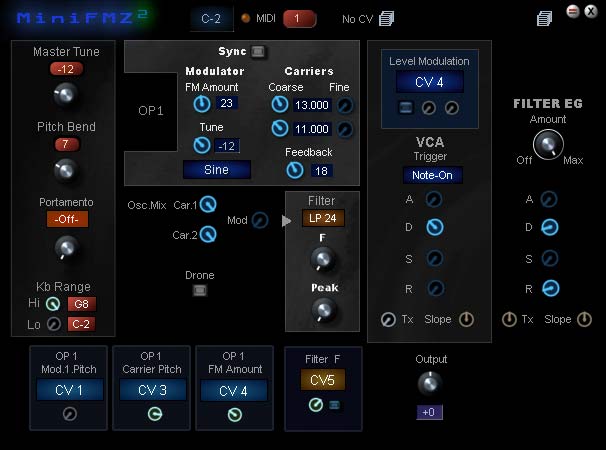Click the C-2 note display at top
Screen dimensions: 606x450
pyautogui.click(x=211, y=19)
